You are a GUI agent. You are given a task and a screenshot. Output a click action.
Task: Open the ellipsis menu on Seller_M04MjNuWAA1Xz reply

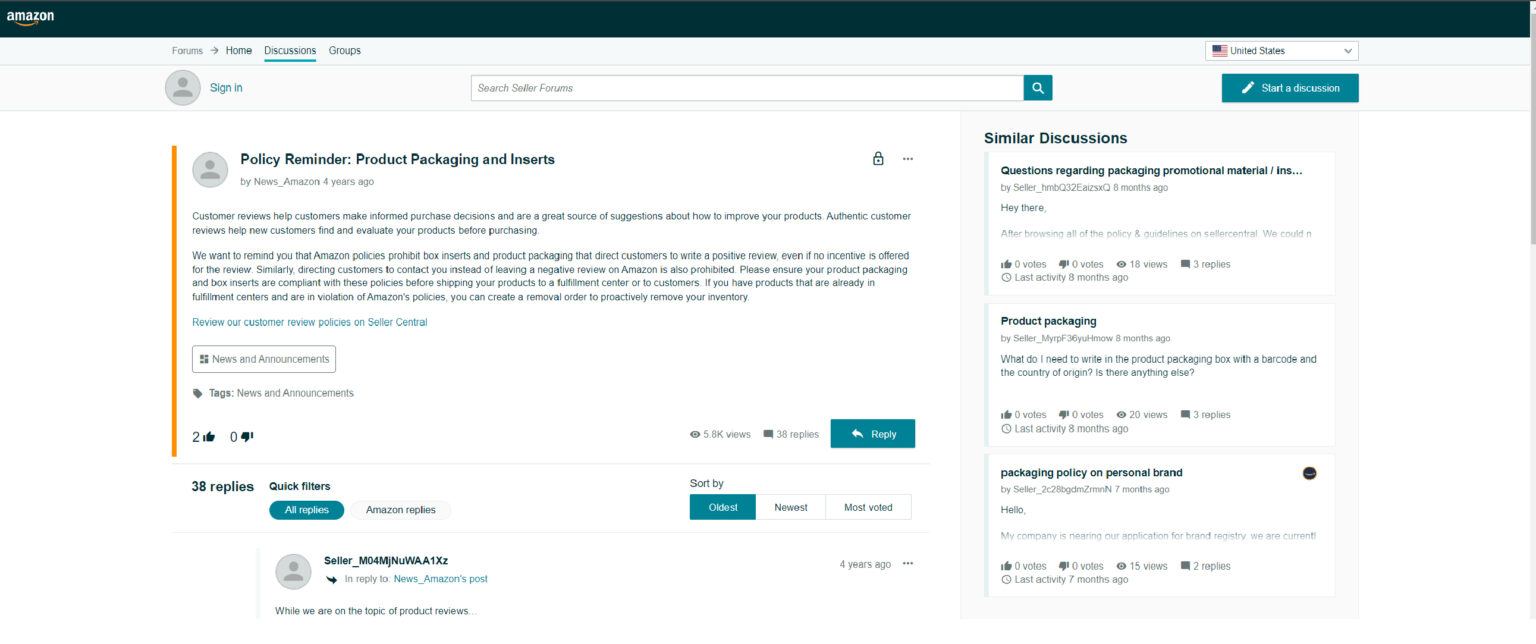pos(908,563)
